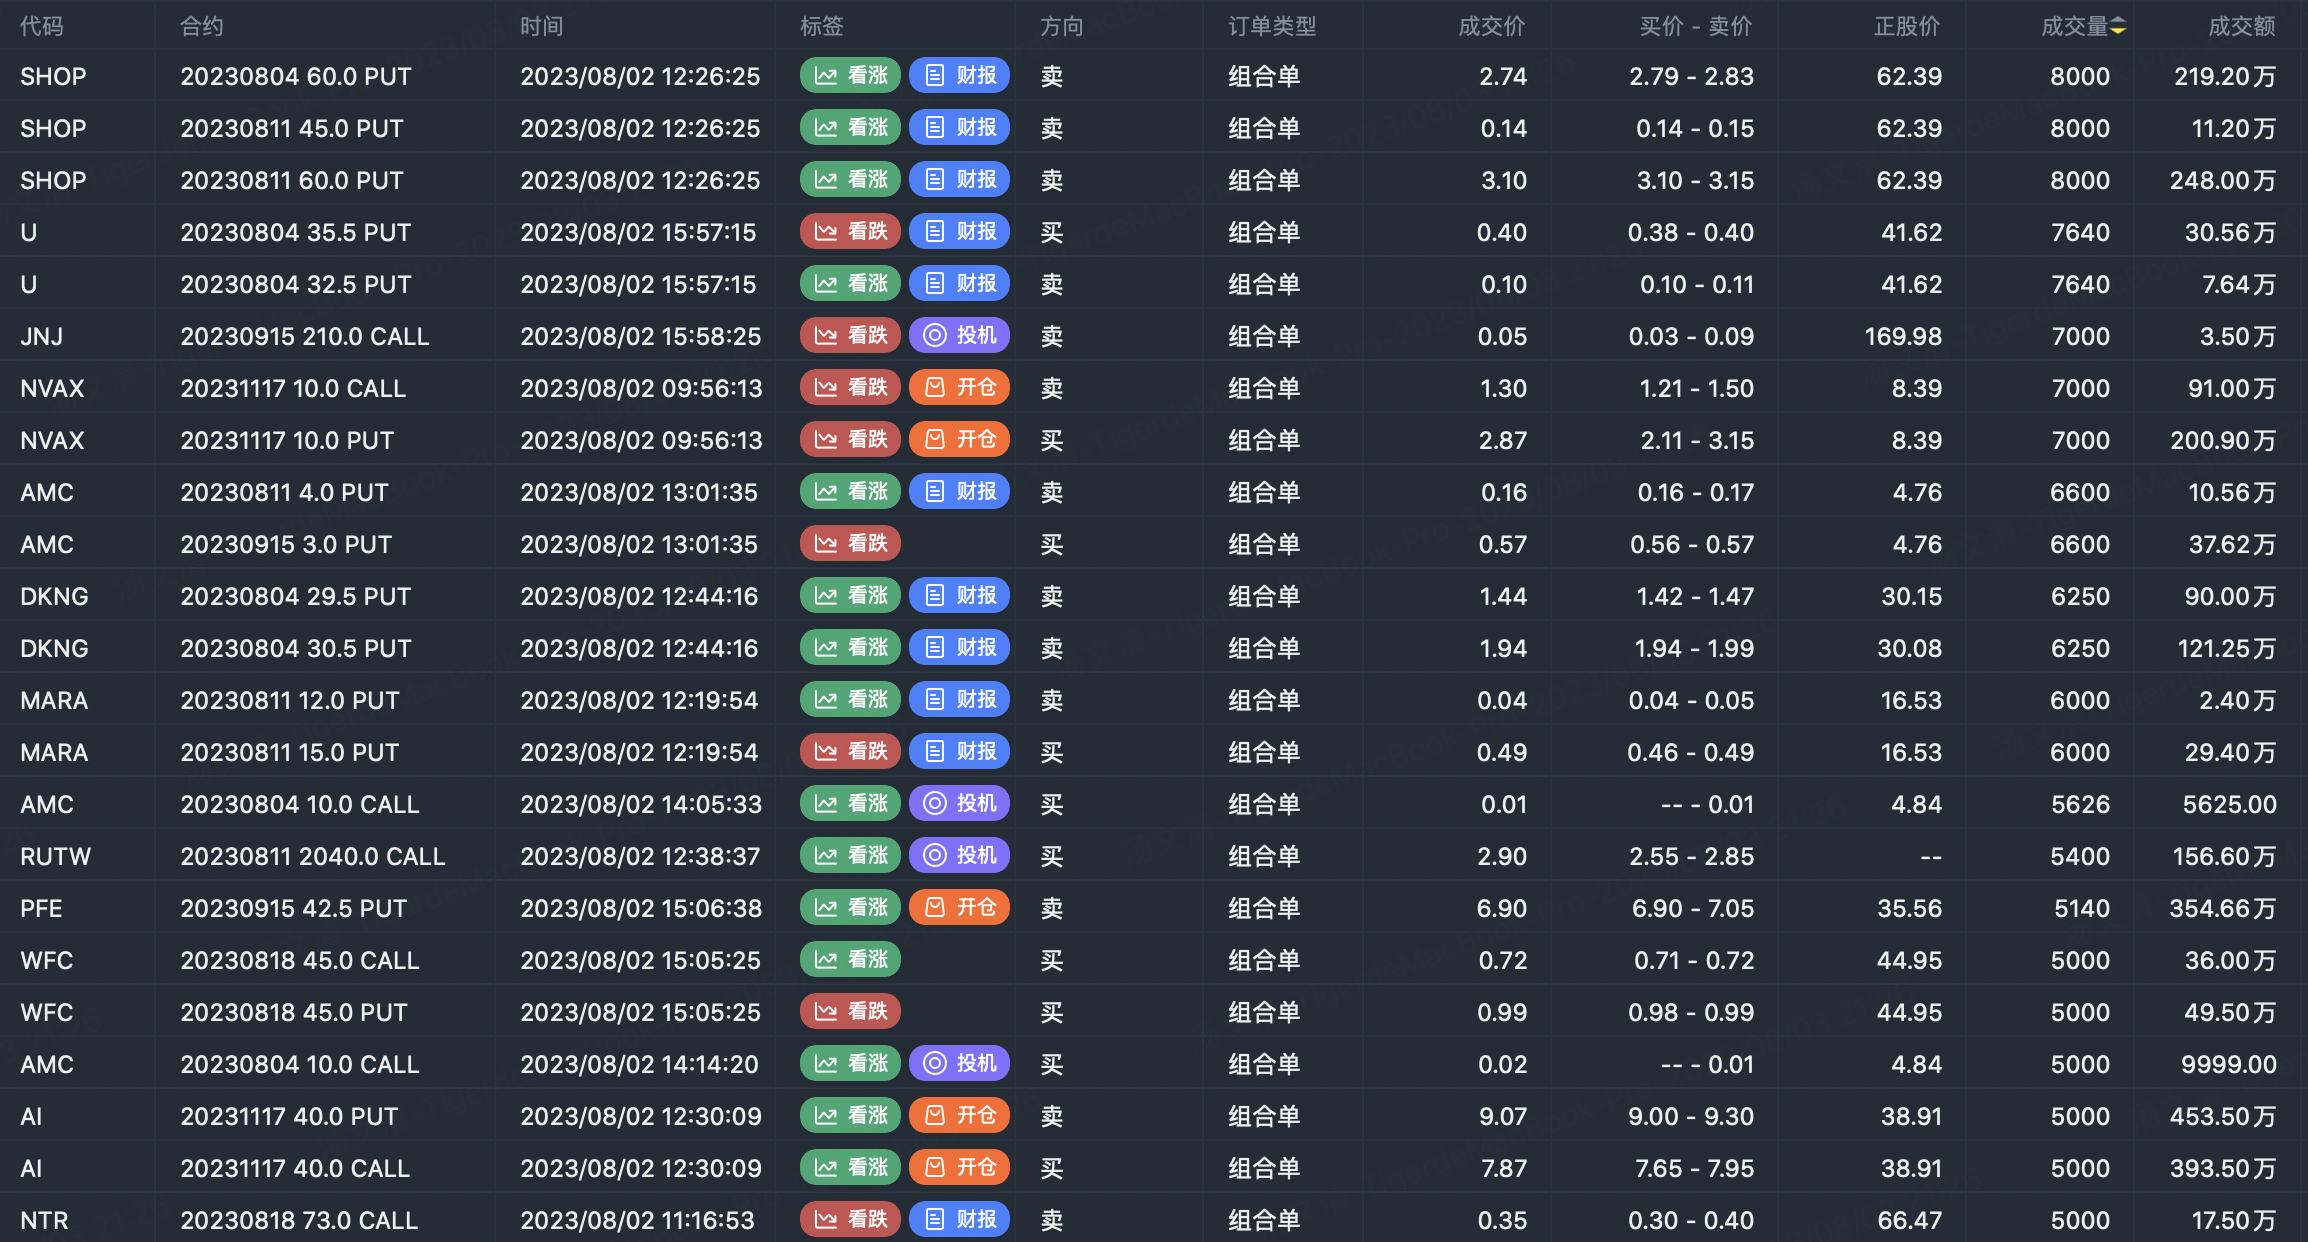The height and width of the screenshot is (1242, 2308).
Task: Click the 9999.00 turnover value
Action: (2229, 1064)
